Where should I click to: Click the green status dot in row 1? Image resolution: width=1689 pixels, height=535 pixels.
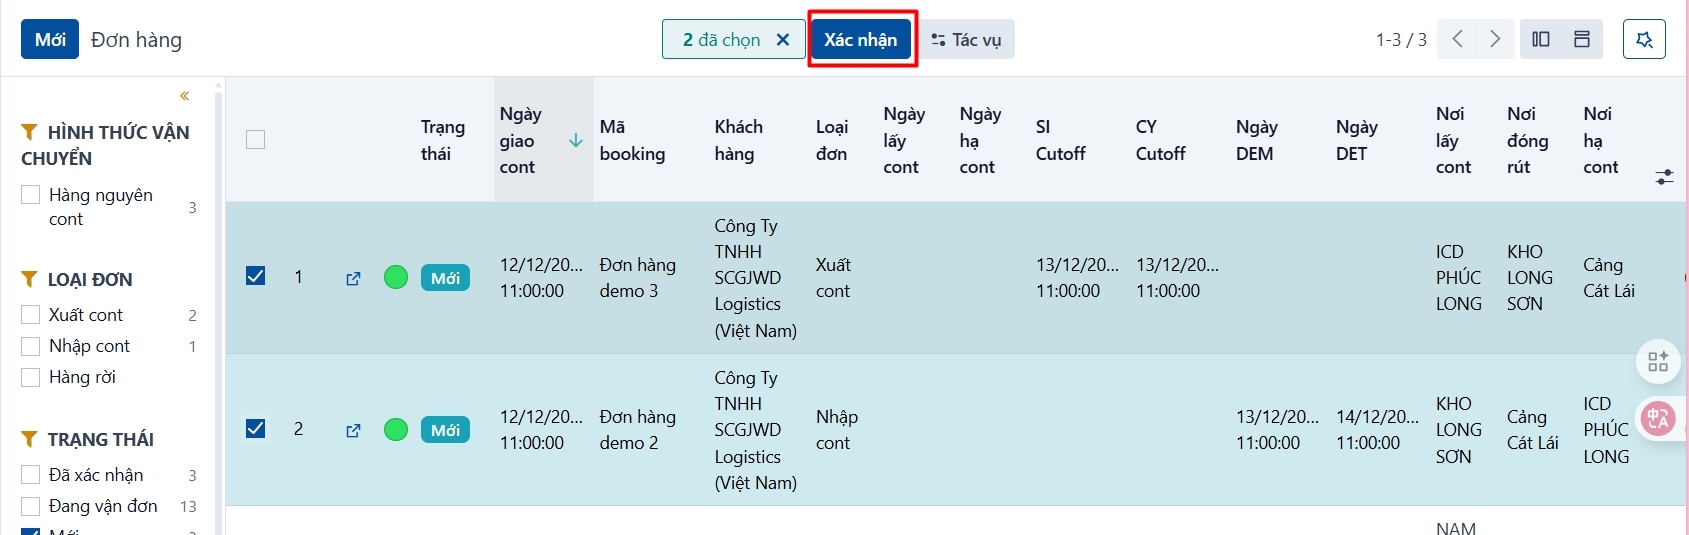click(396, 277)
